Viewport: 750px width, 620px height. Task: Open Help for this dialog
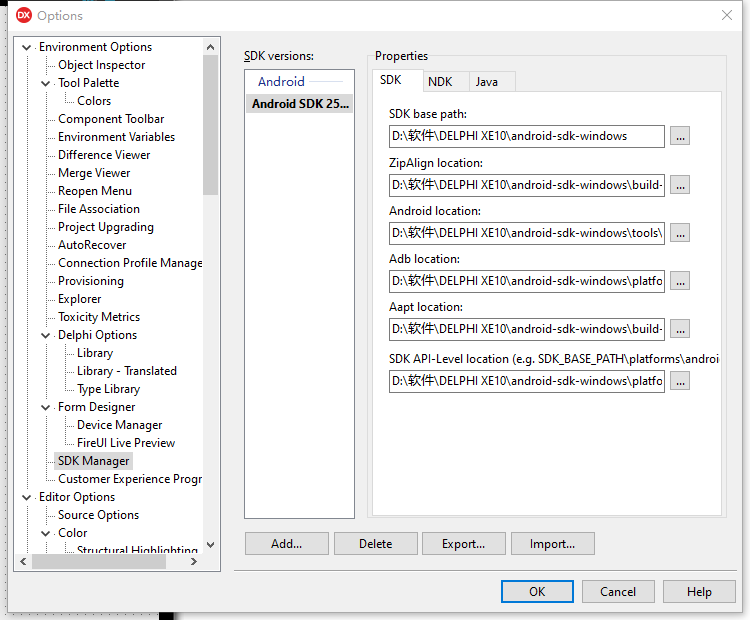[699, 592]
